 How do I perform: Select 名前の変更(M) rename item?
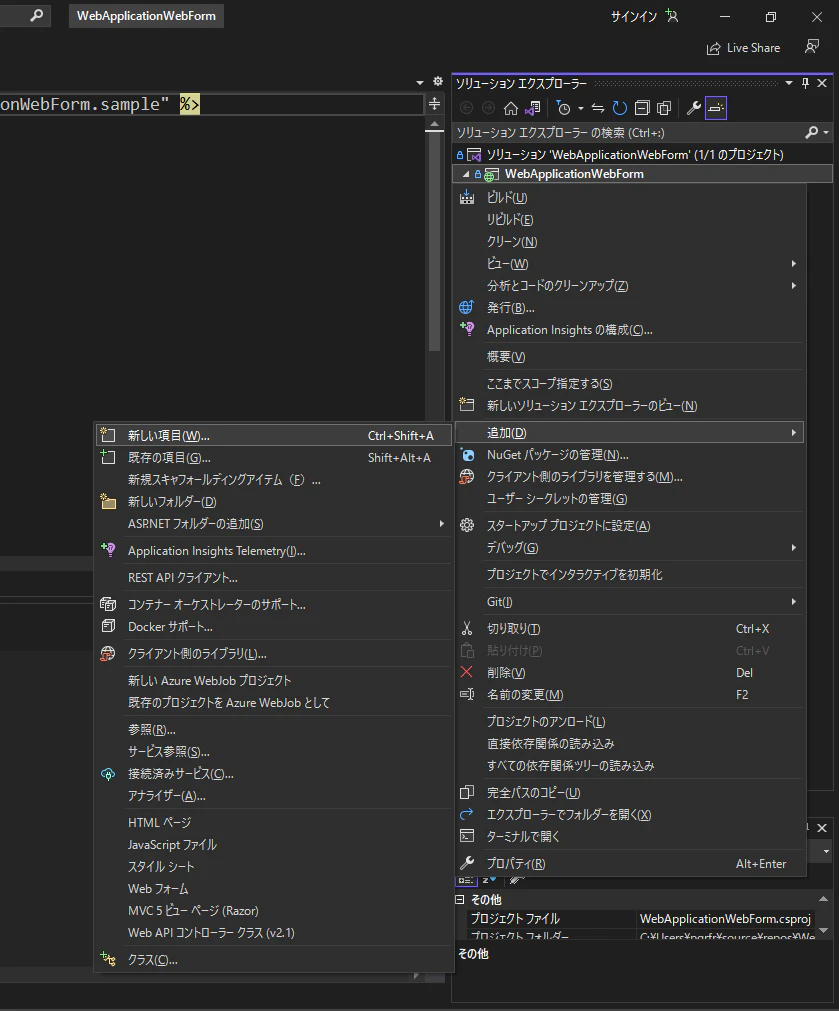pos(630,694)
